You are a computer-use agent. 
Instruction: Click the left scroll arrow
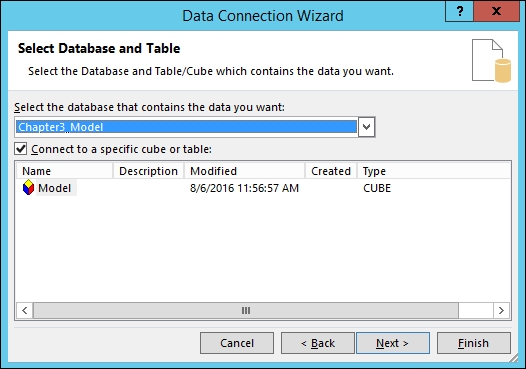(24, 310)
